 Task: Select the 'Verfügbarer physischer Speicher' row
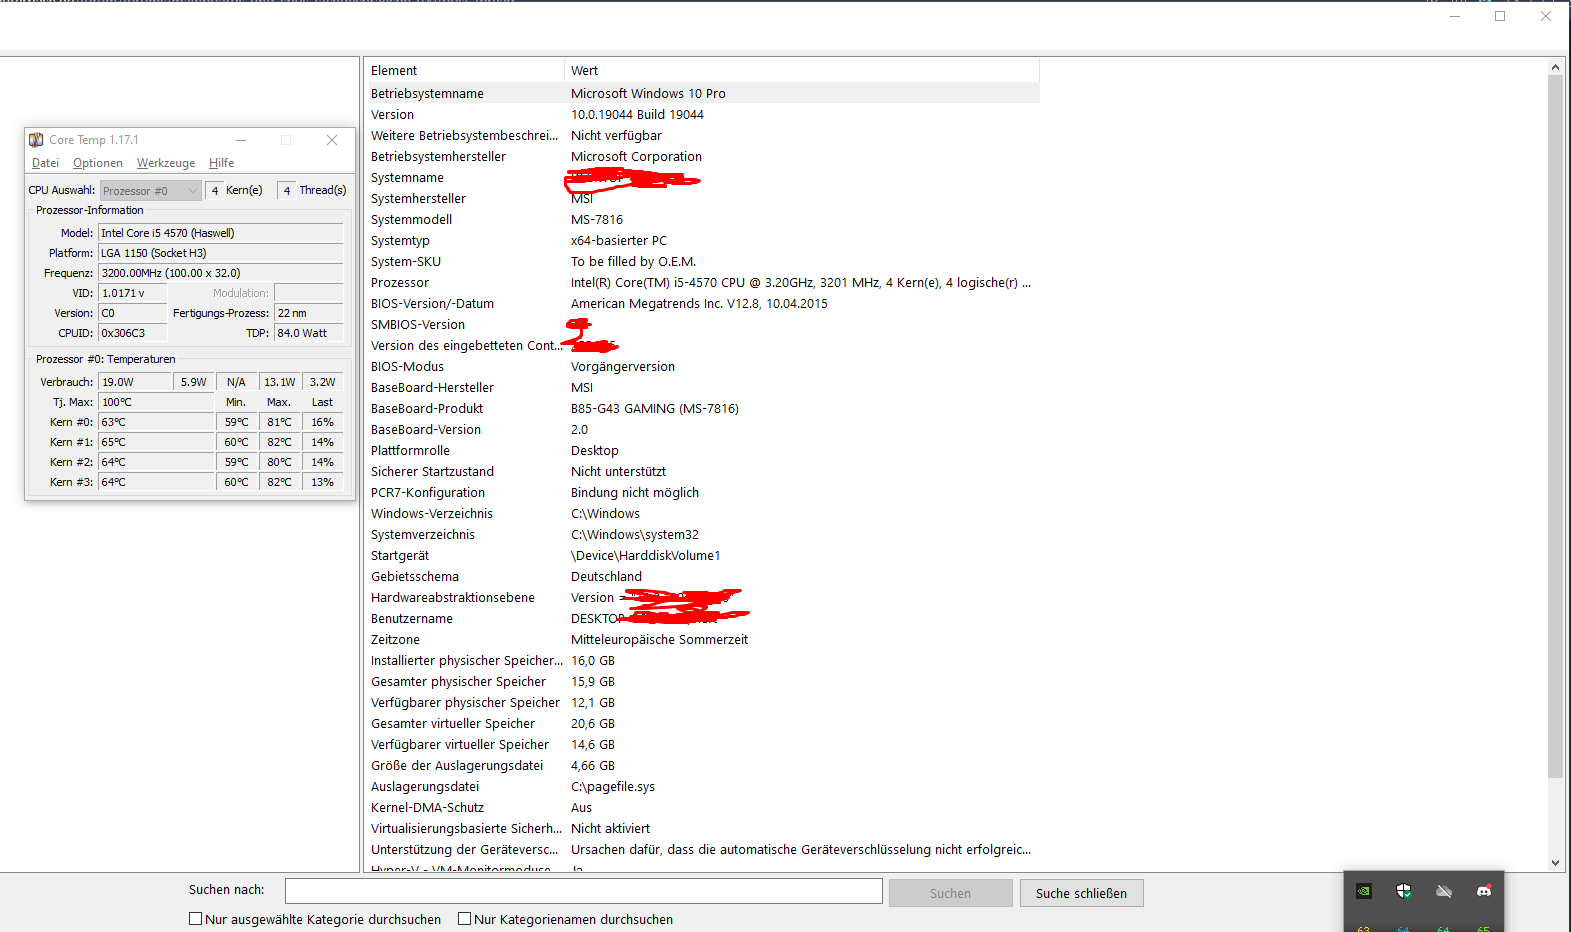[702, 702]
